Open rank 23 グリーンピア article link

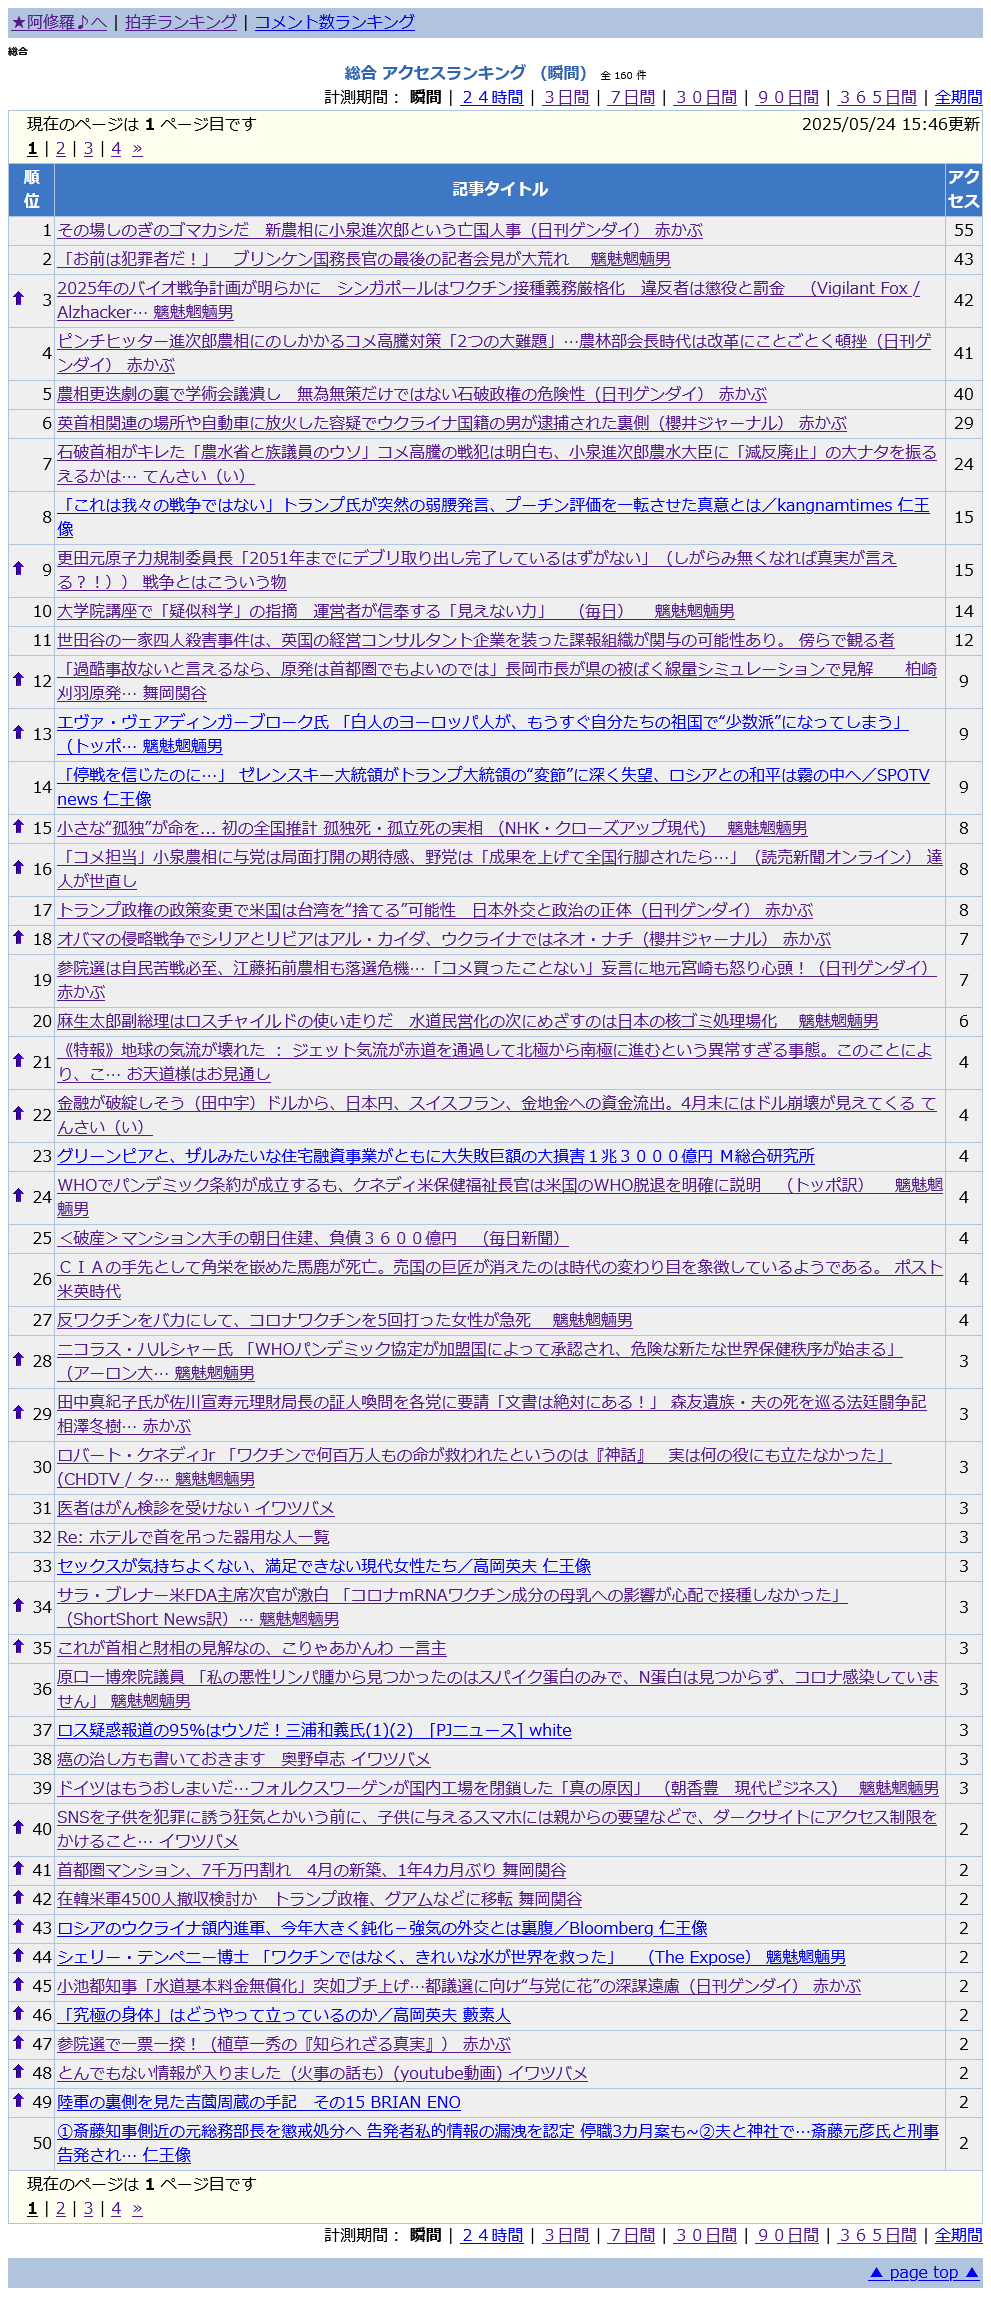click(436, 1156)
